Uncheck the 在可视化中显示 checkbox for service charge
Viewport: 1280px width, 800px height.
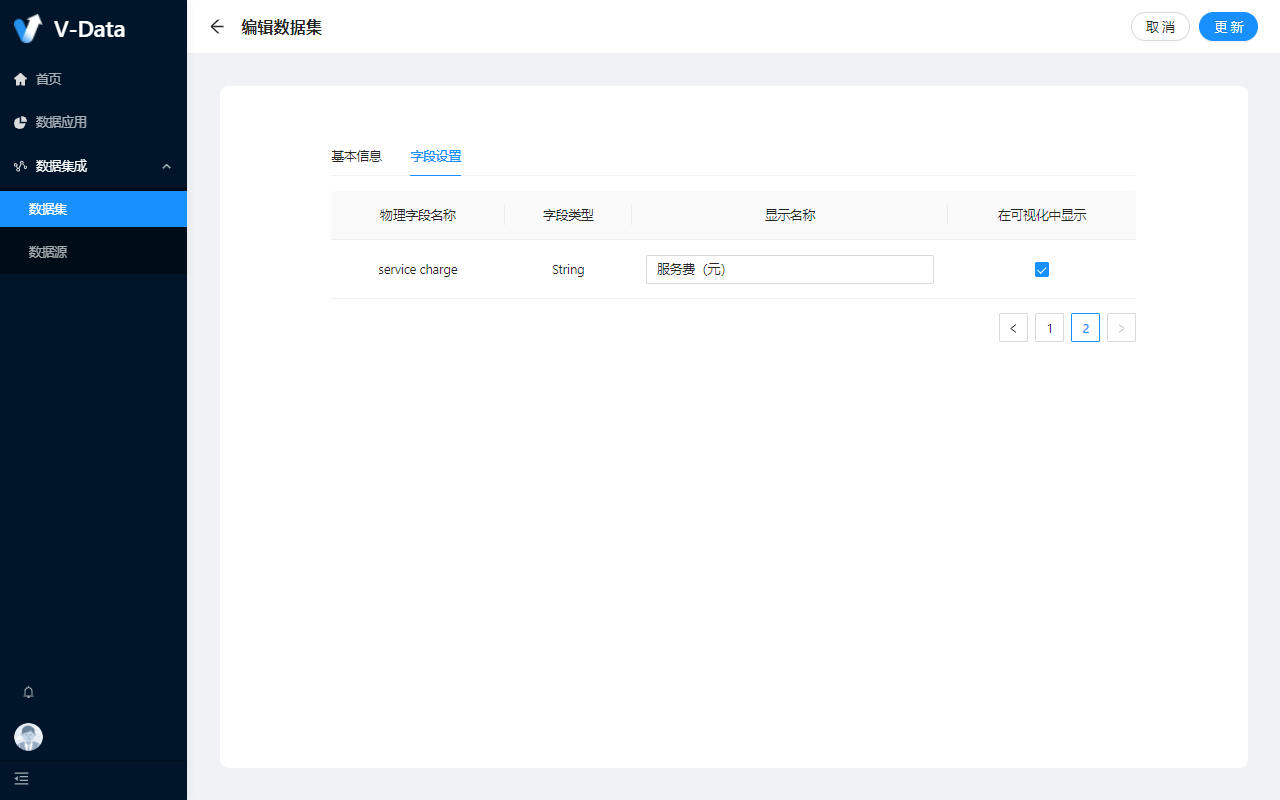click(1041, 269)
